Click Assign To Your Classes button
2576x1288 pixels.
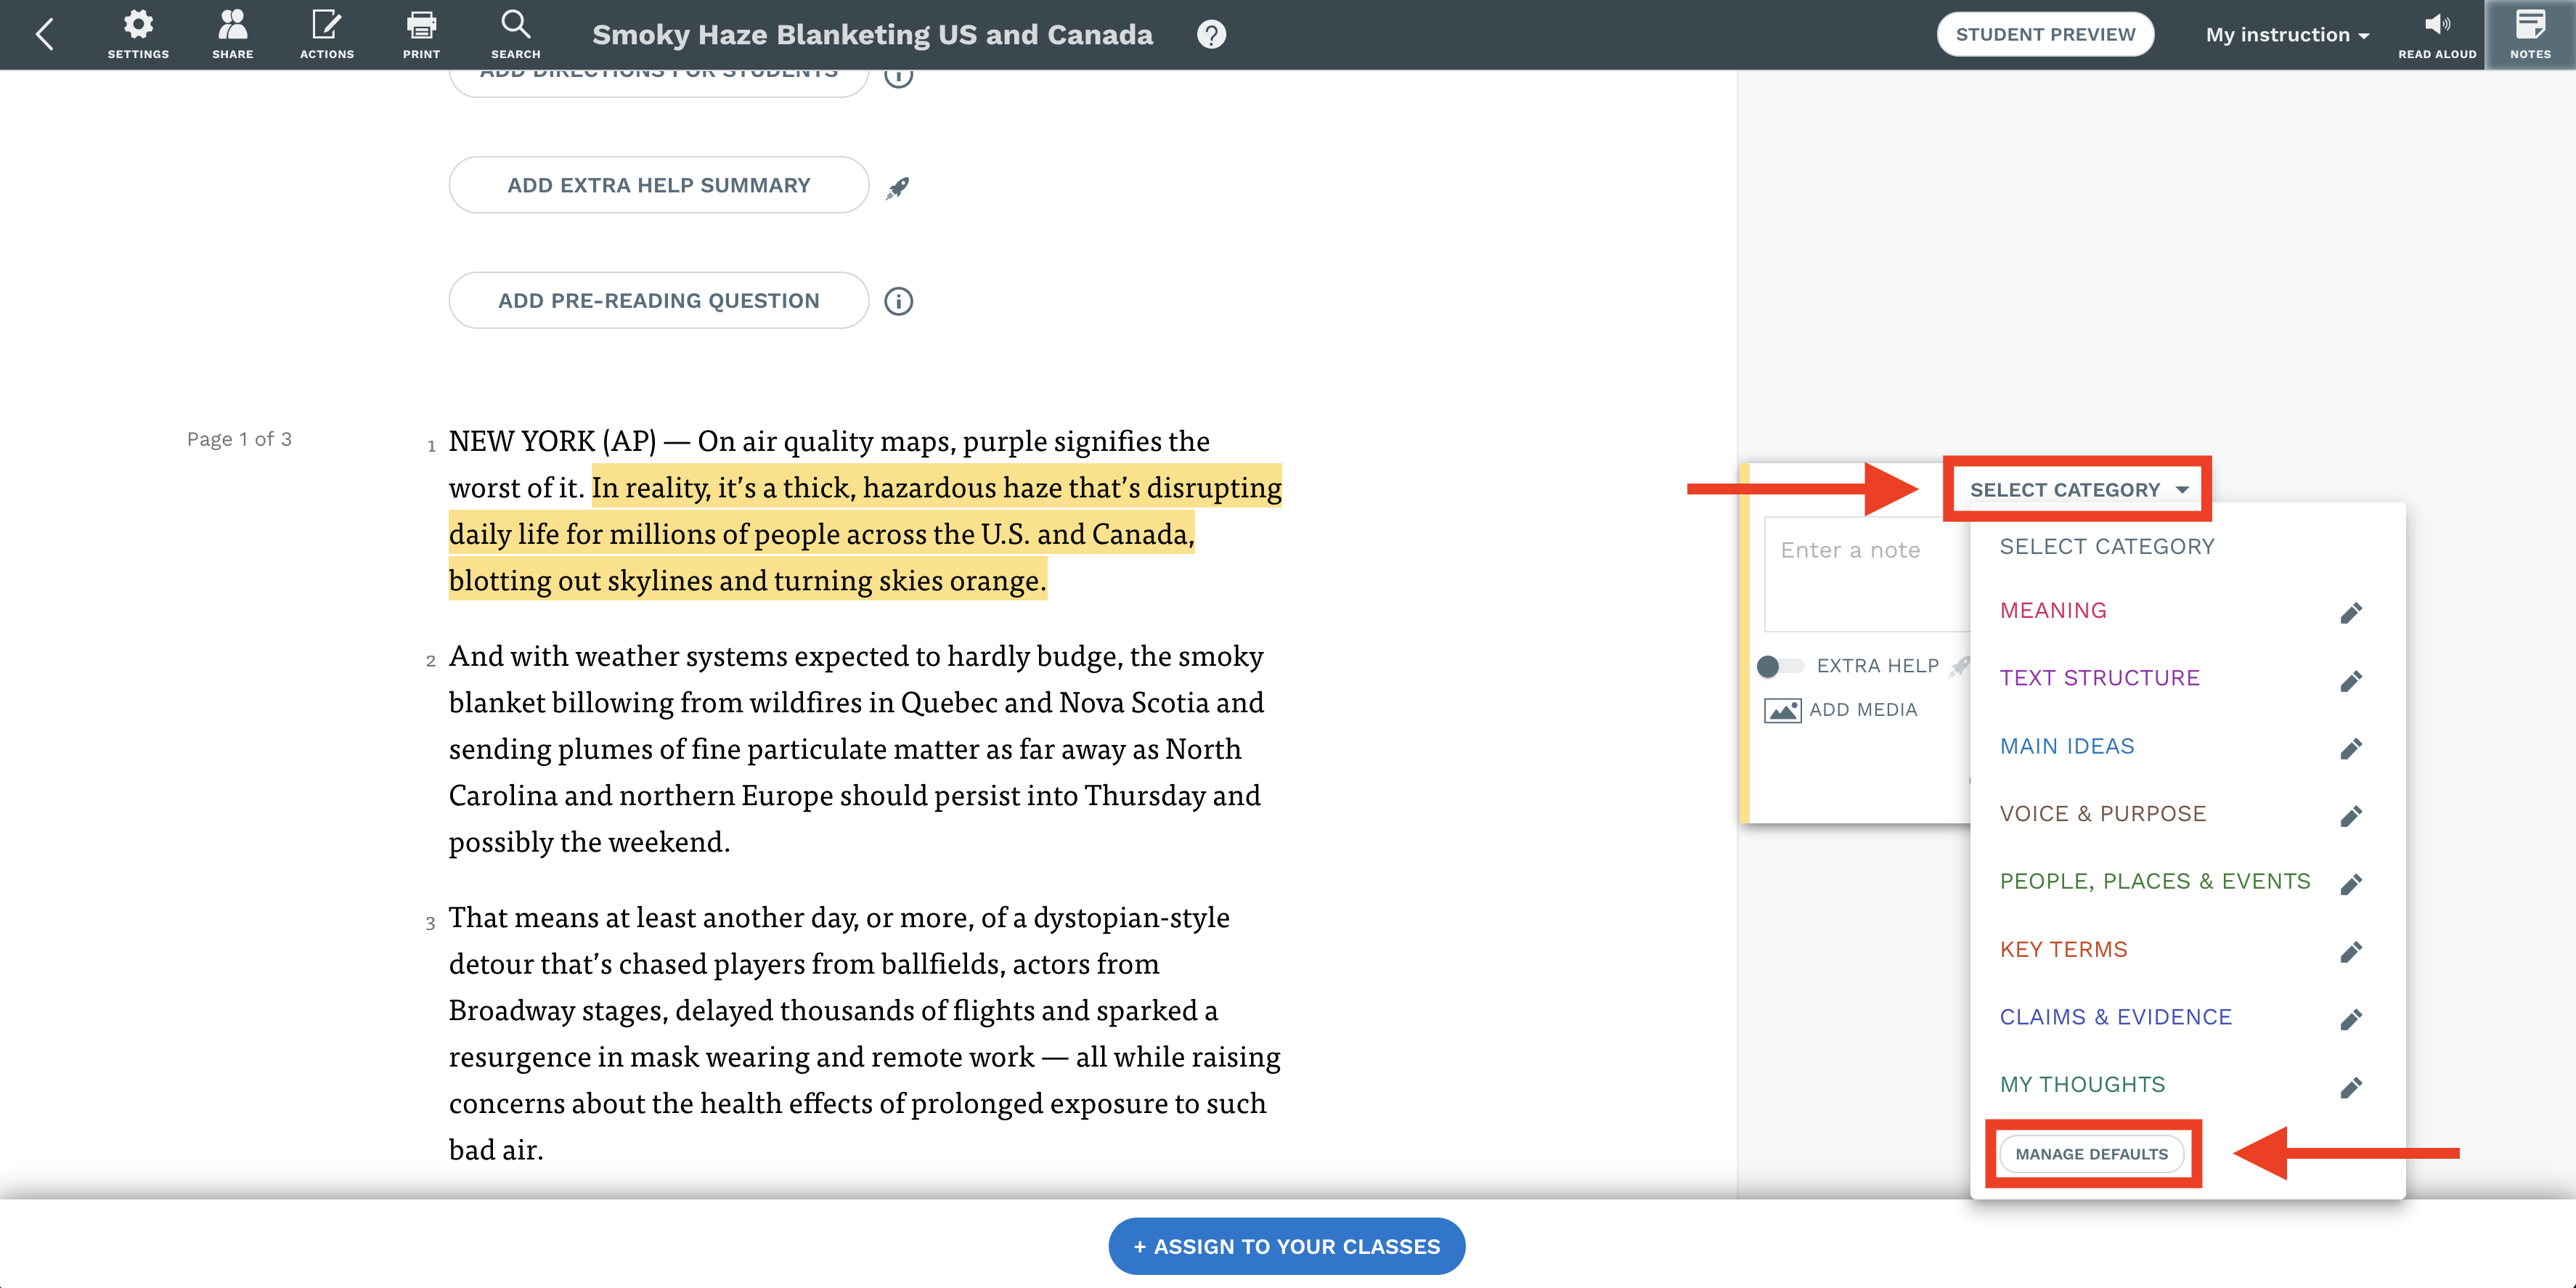tap(1286, 1246)
